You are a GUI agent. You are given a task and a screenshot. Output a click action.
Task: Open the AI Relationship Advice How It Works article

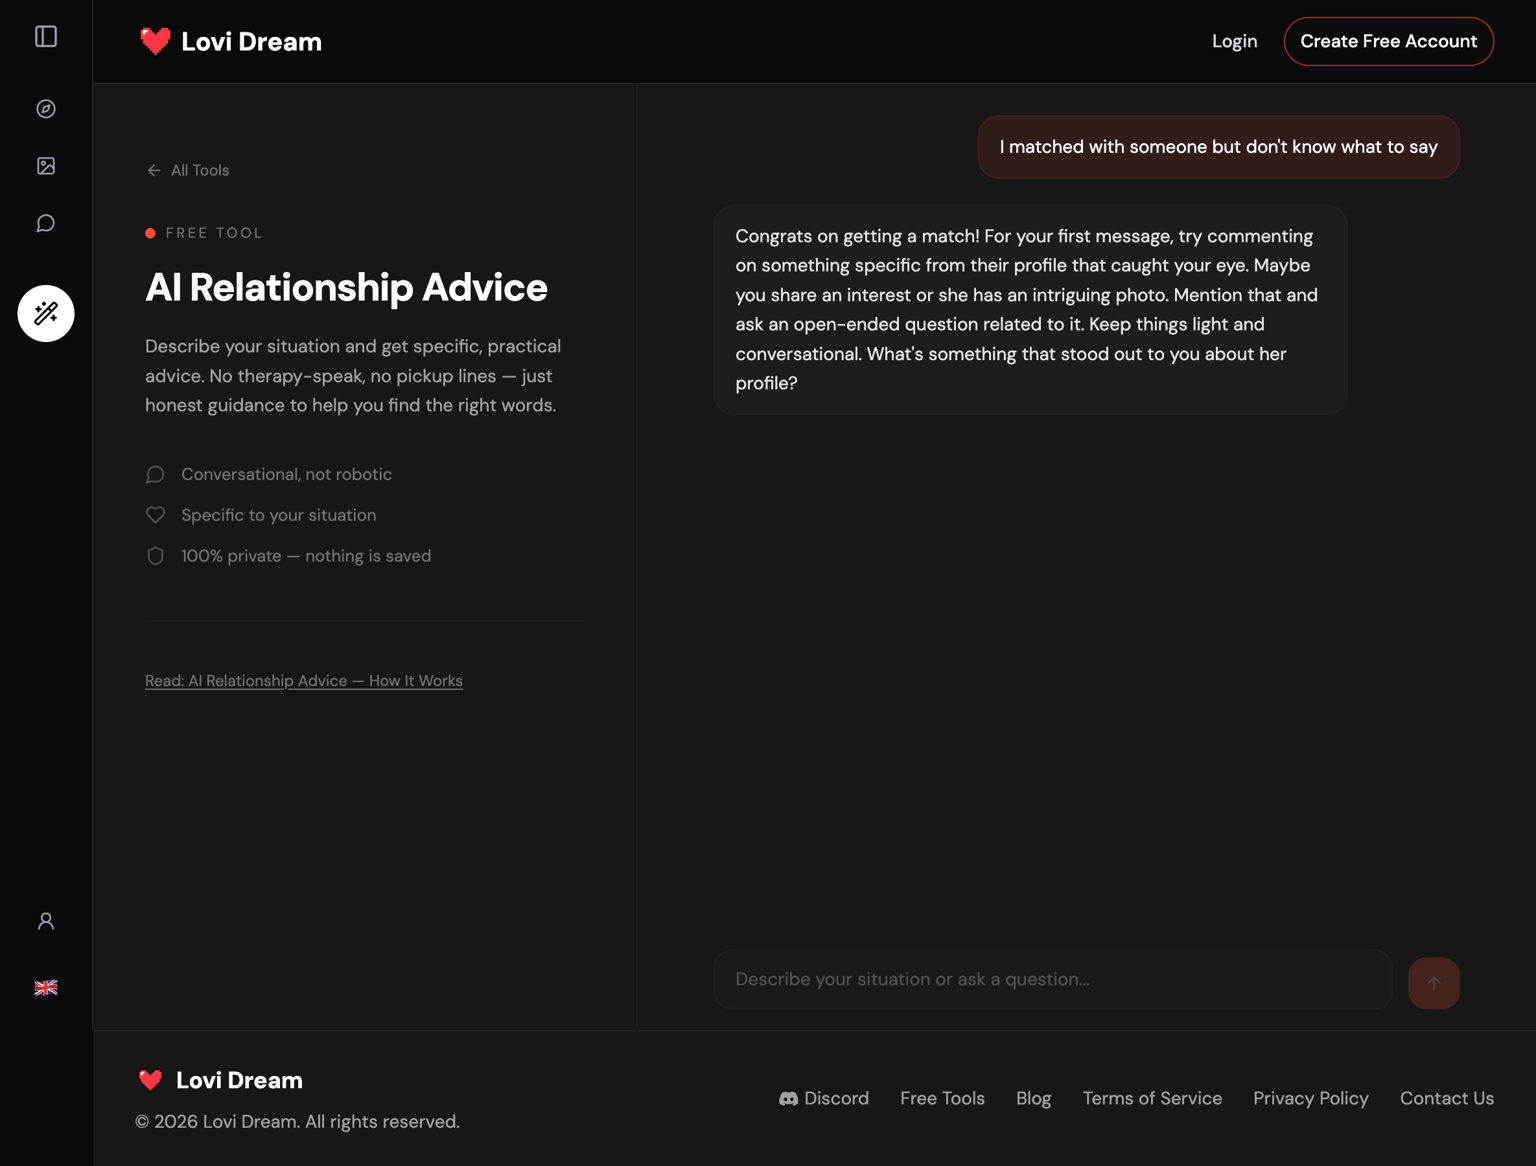click(304, 681)
